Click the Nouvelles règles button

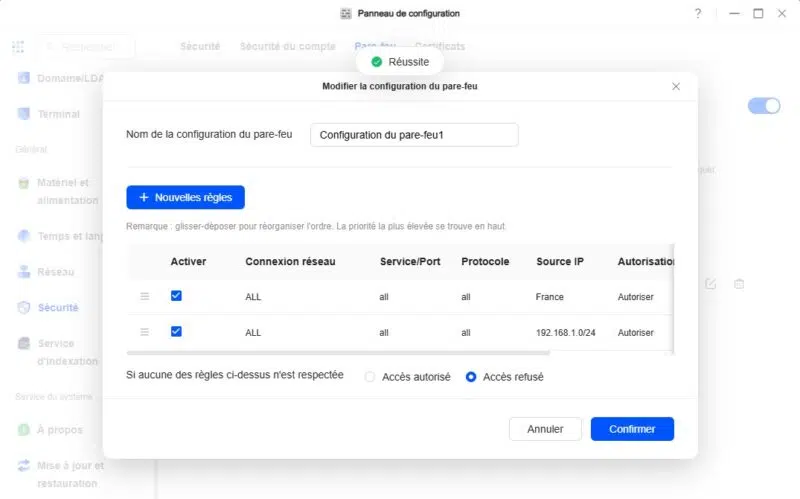point(185,197)
